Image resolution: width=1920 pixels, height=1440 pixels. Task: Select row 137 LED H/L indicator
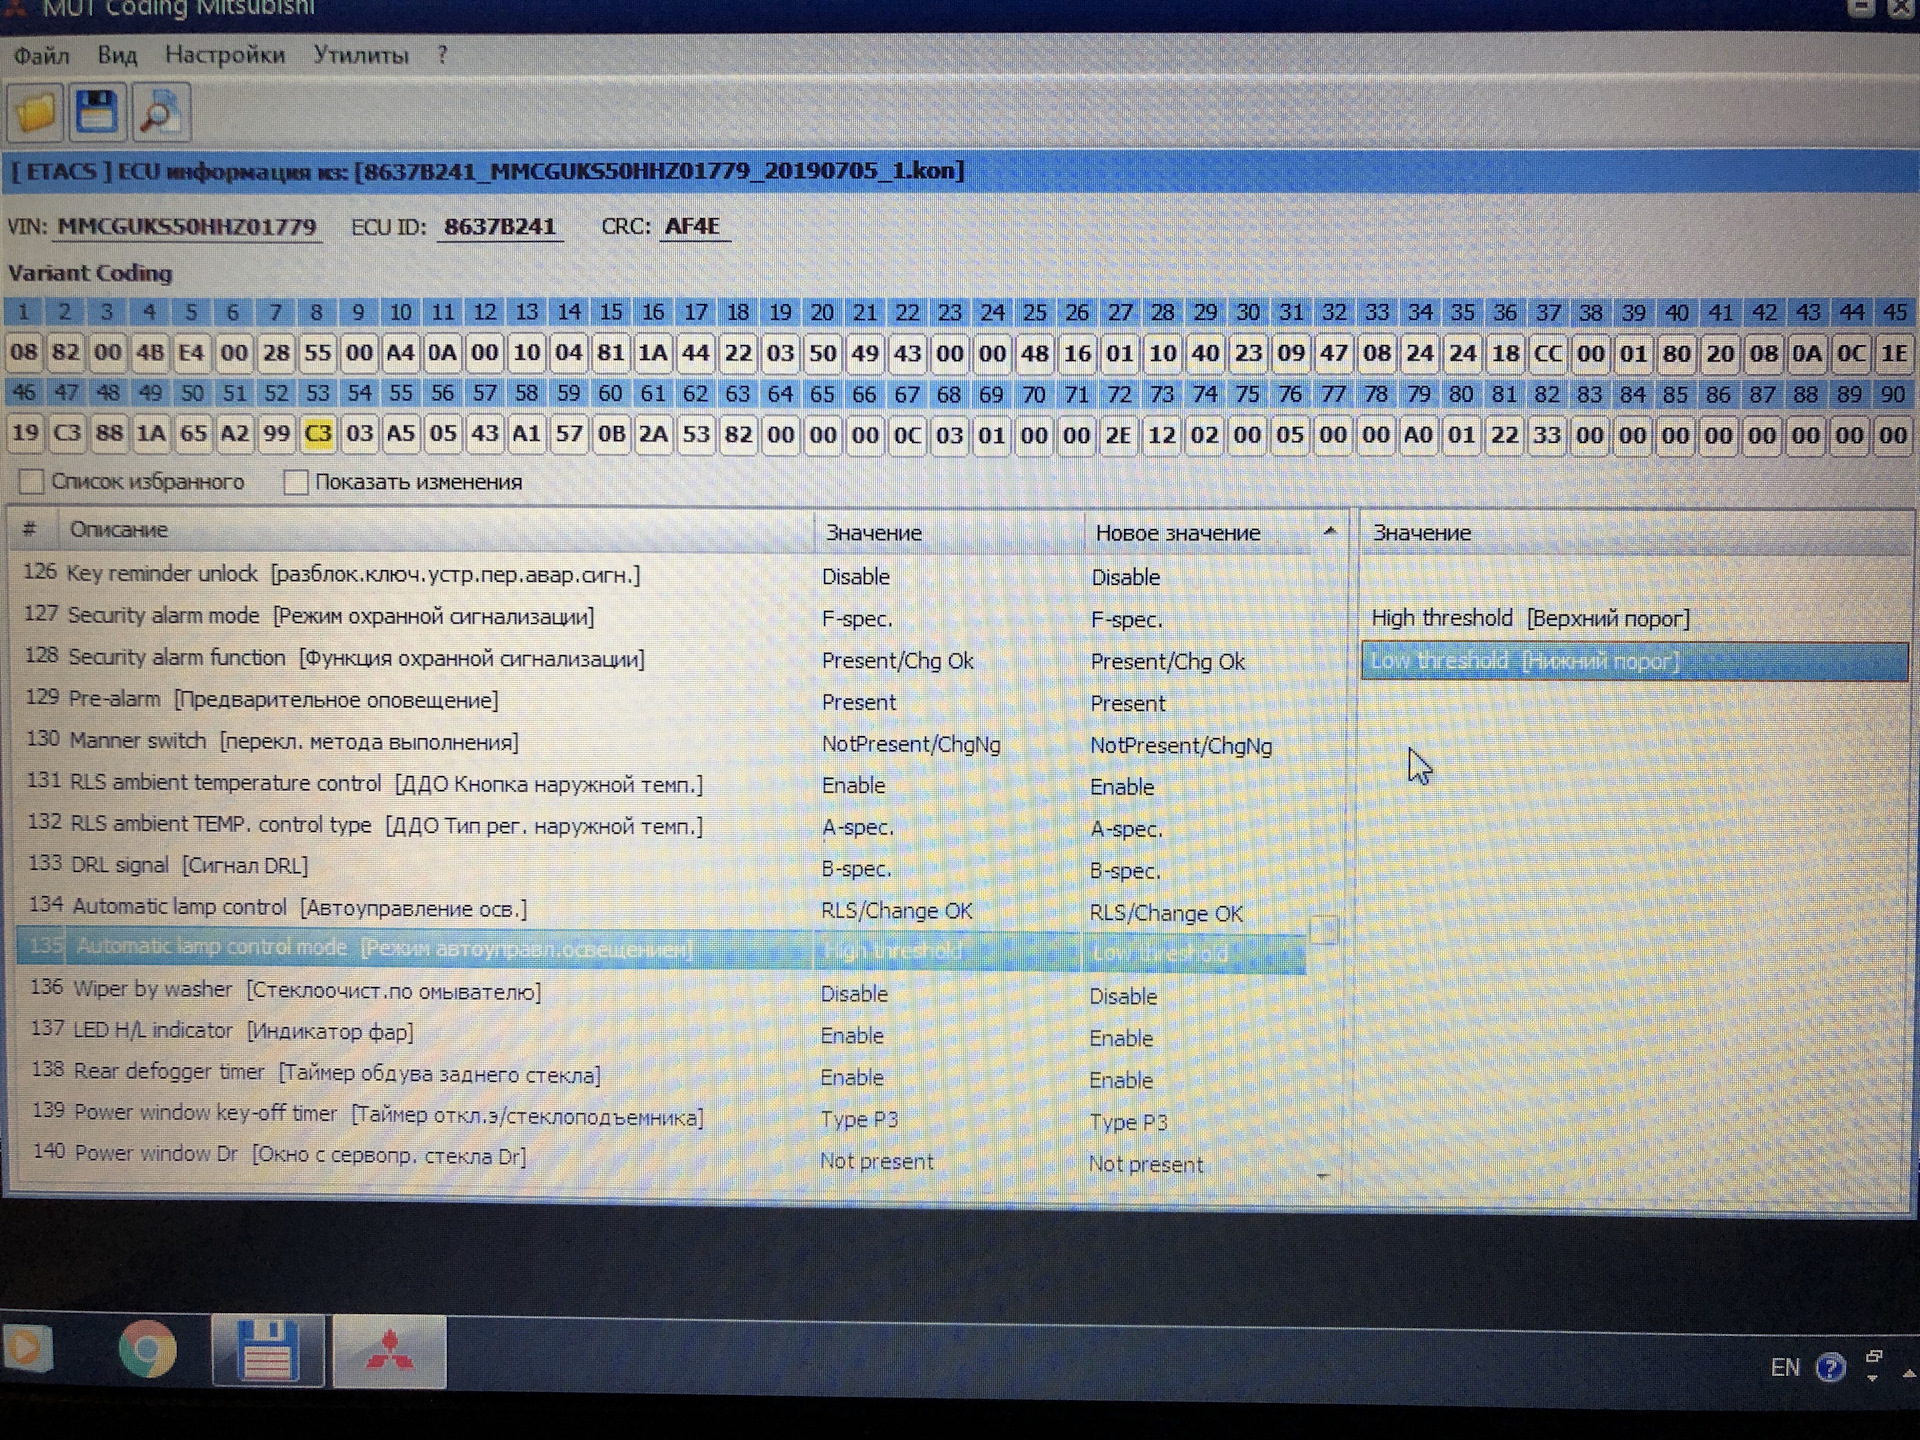tap(660, 1034)
